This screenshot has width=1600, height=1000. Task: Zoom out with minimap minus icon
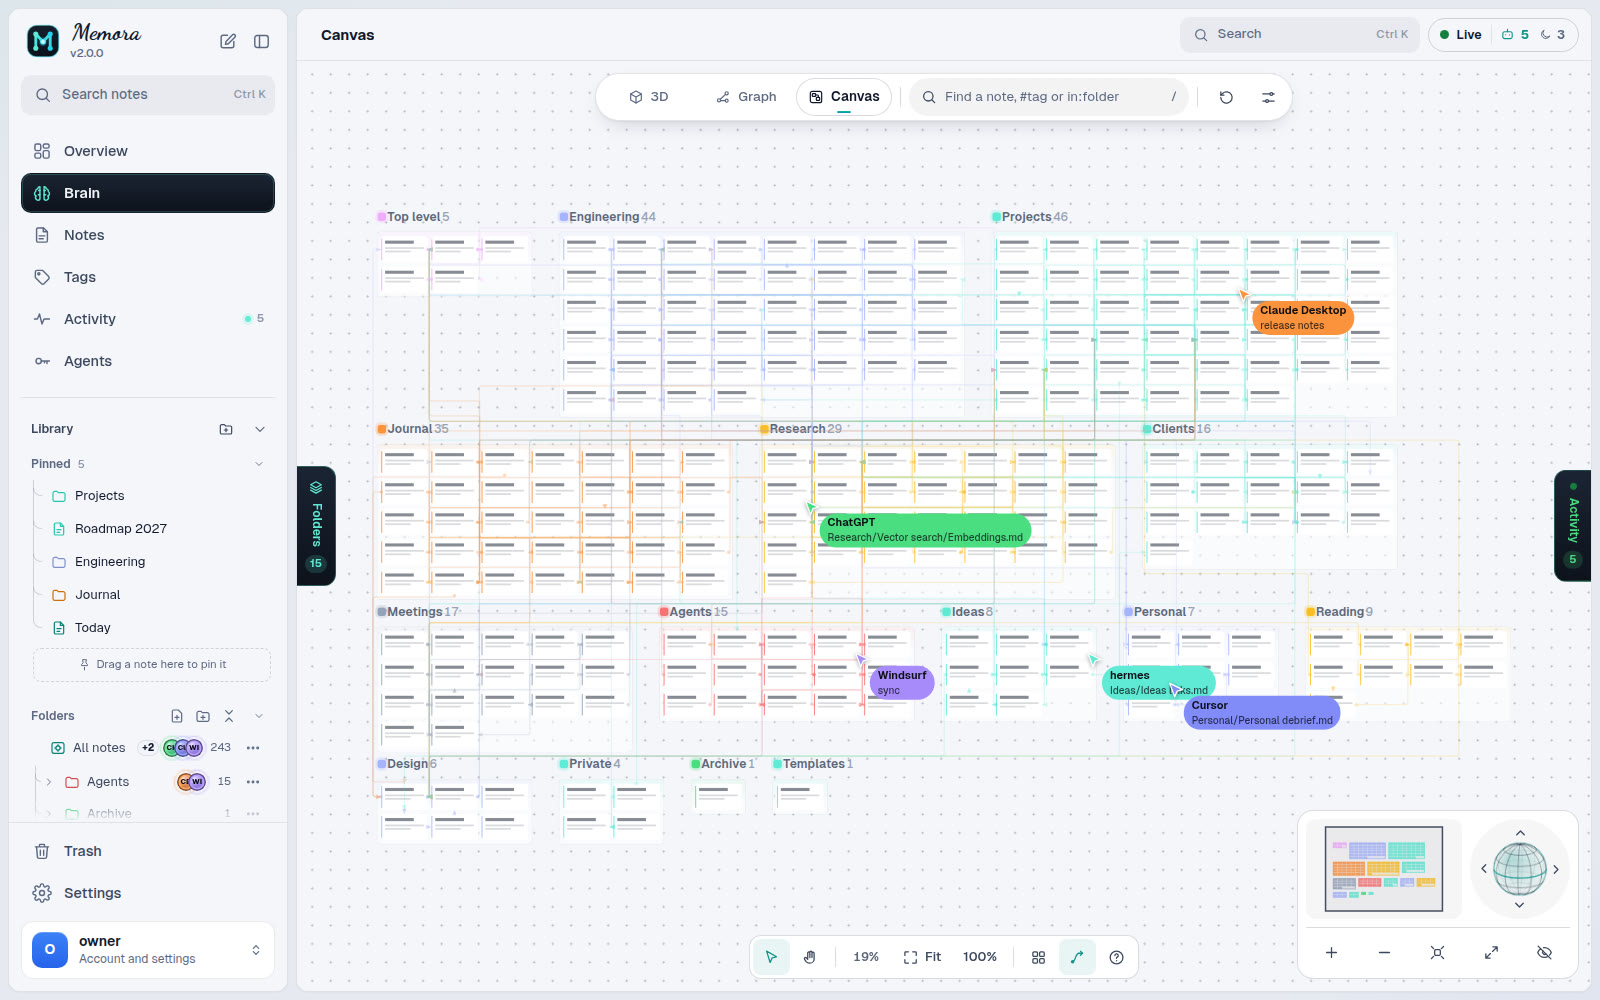point(1384,953)
